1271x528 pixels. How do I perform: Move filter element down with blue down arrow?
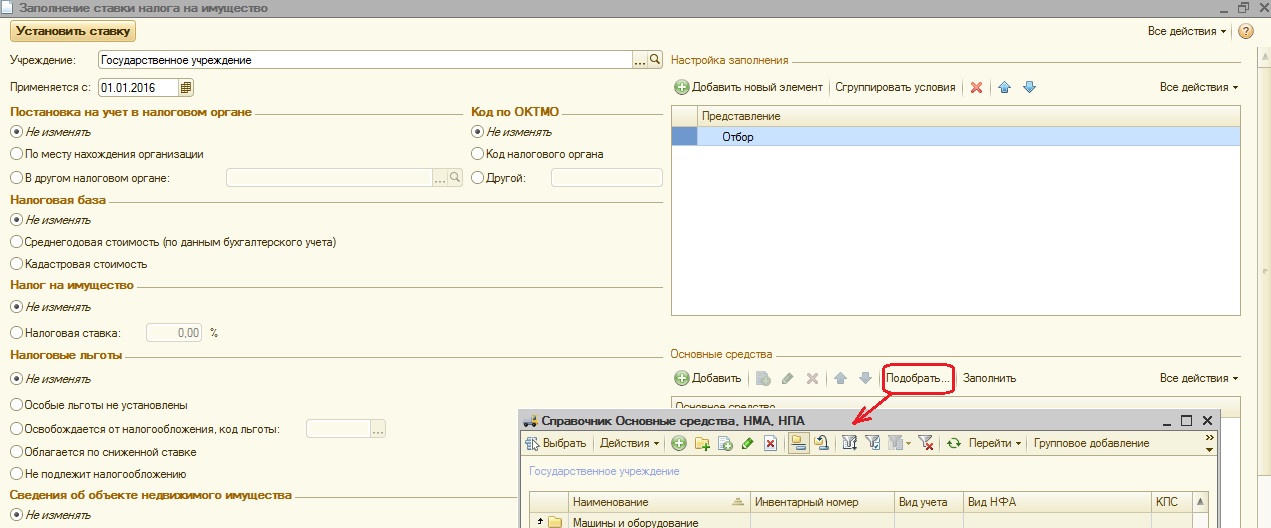tap(1029, 87)
